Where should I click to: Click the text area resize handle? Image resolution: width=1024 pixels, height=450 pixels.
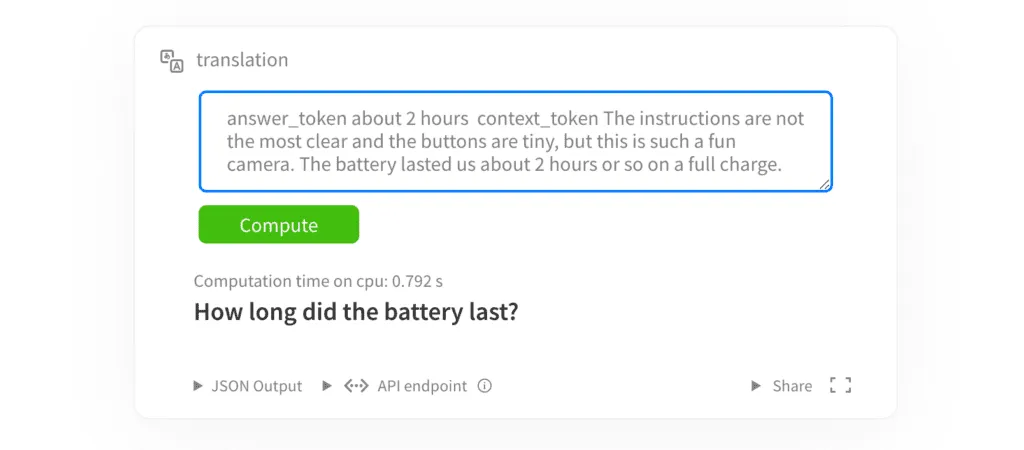pos(825,184)
